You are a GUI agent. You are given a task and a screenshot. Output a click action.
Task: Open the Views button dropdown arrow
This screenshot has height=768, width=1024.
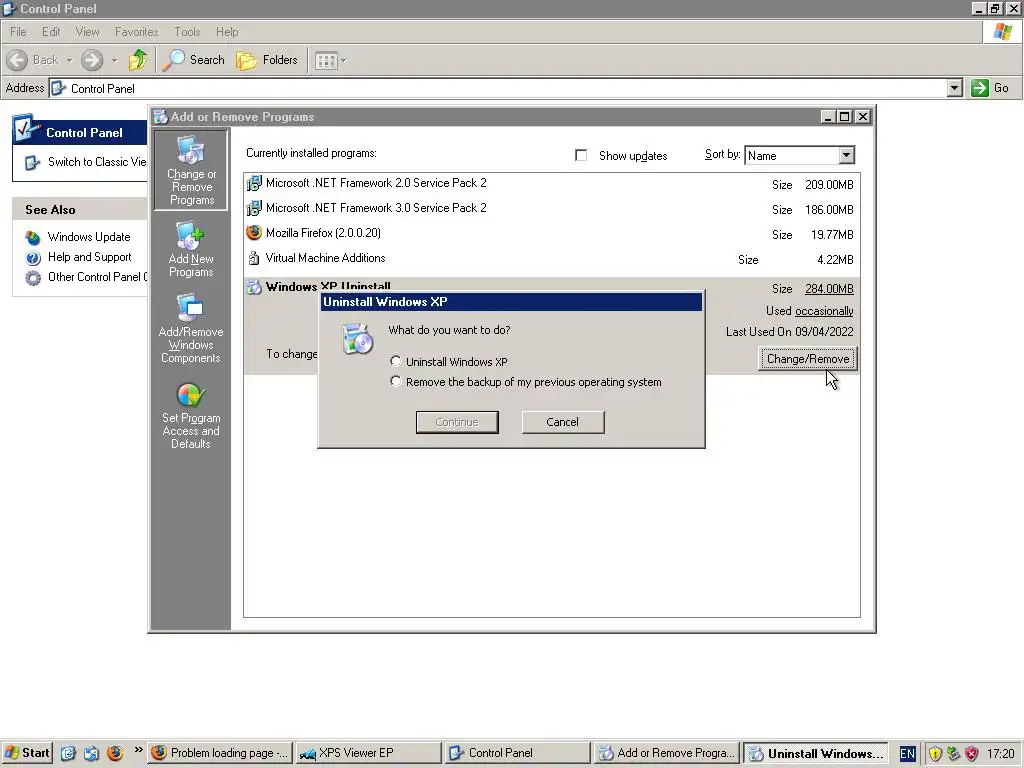click(x=344, y=61)
